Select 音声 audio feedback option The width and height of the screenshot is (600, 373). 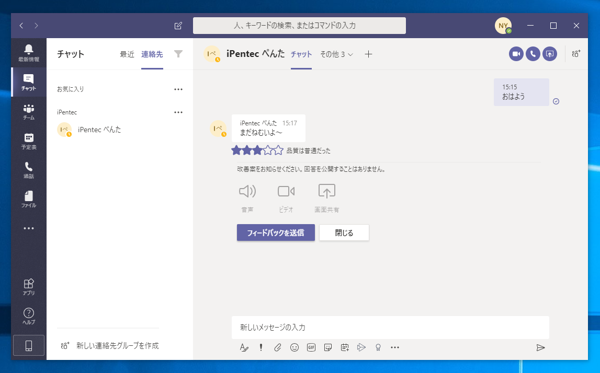pos(248,198)
